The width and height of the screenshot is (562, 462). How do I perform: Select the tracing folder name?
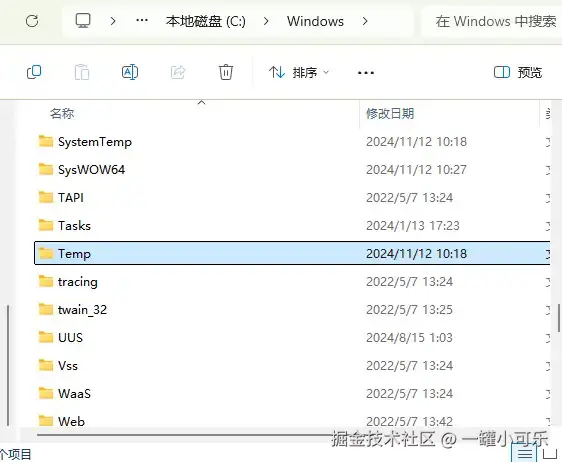78,282
